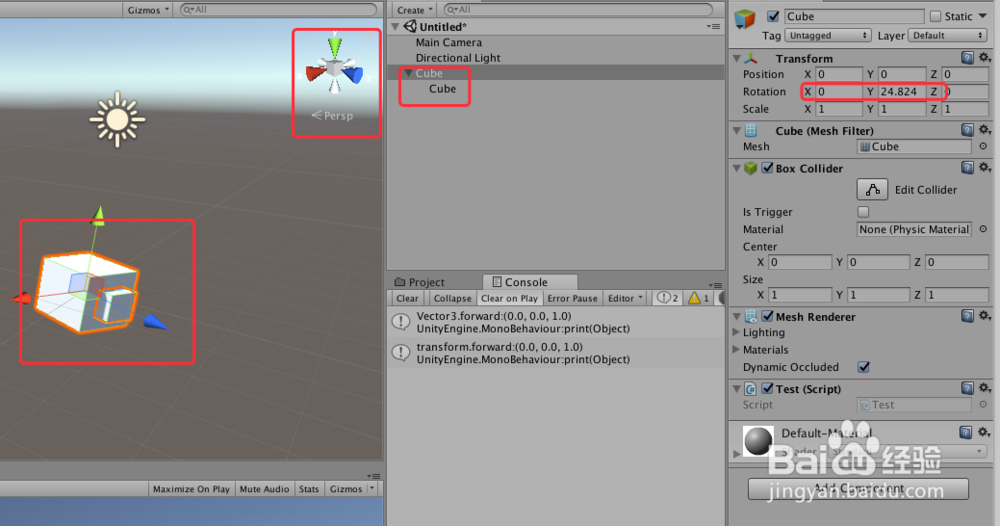
Task: Click the Directional Light sun icon in scene
Action: [117, 119]
